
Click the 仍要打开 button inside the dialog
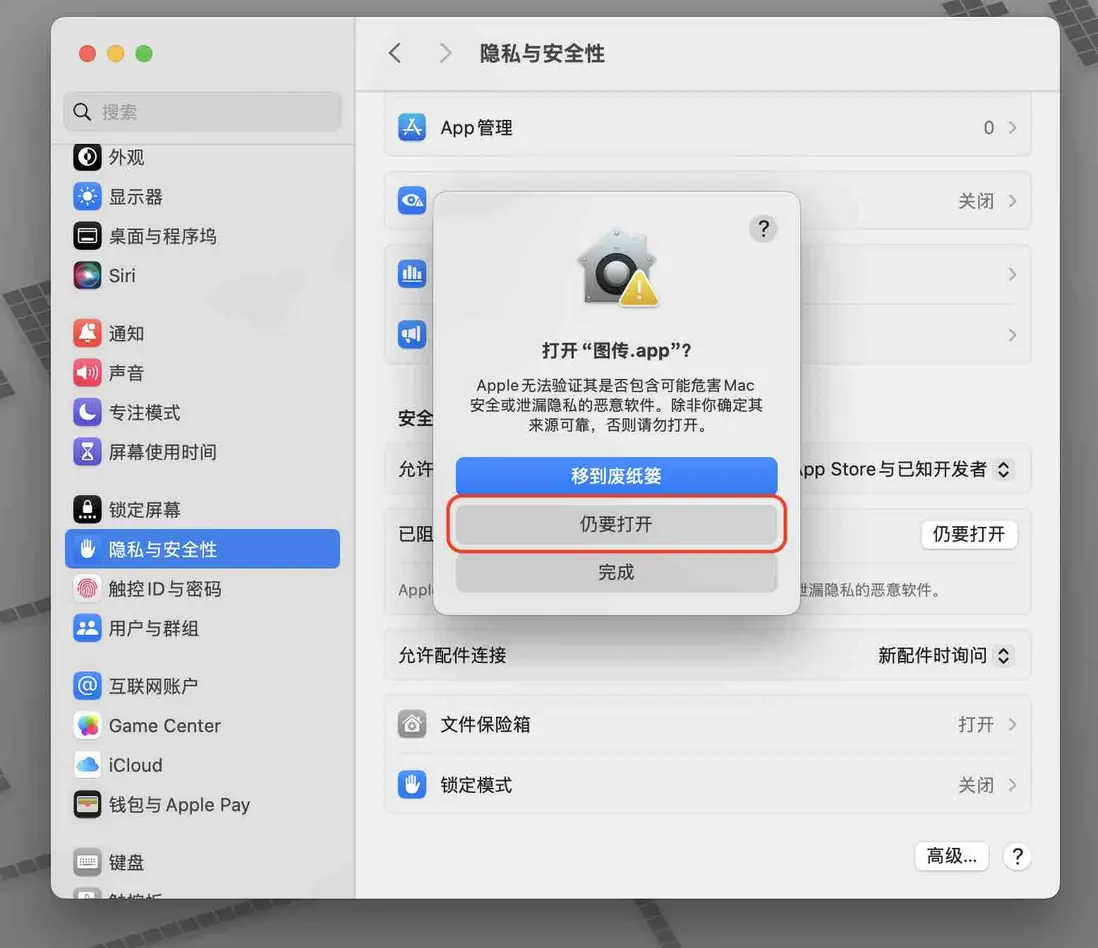coord(615,525)
